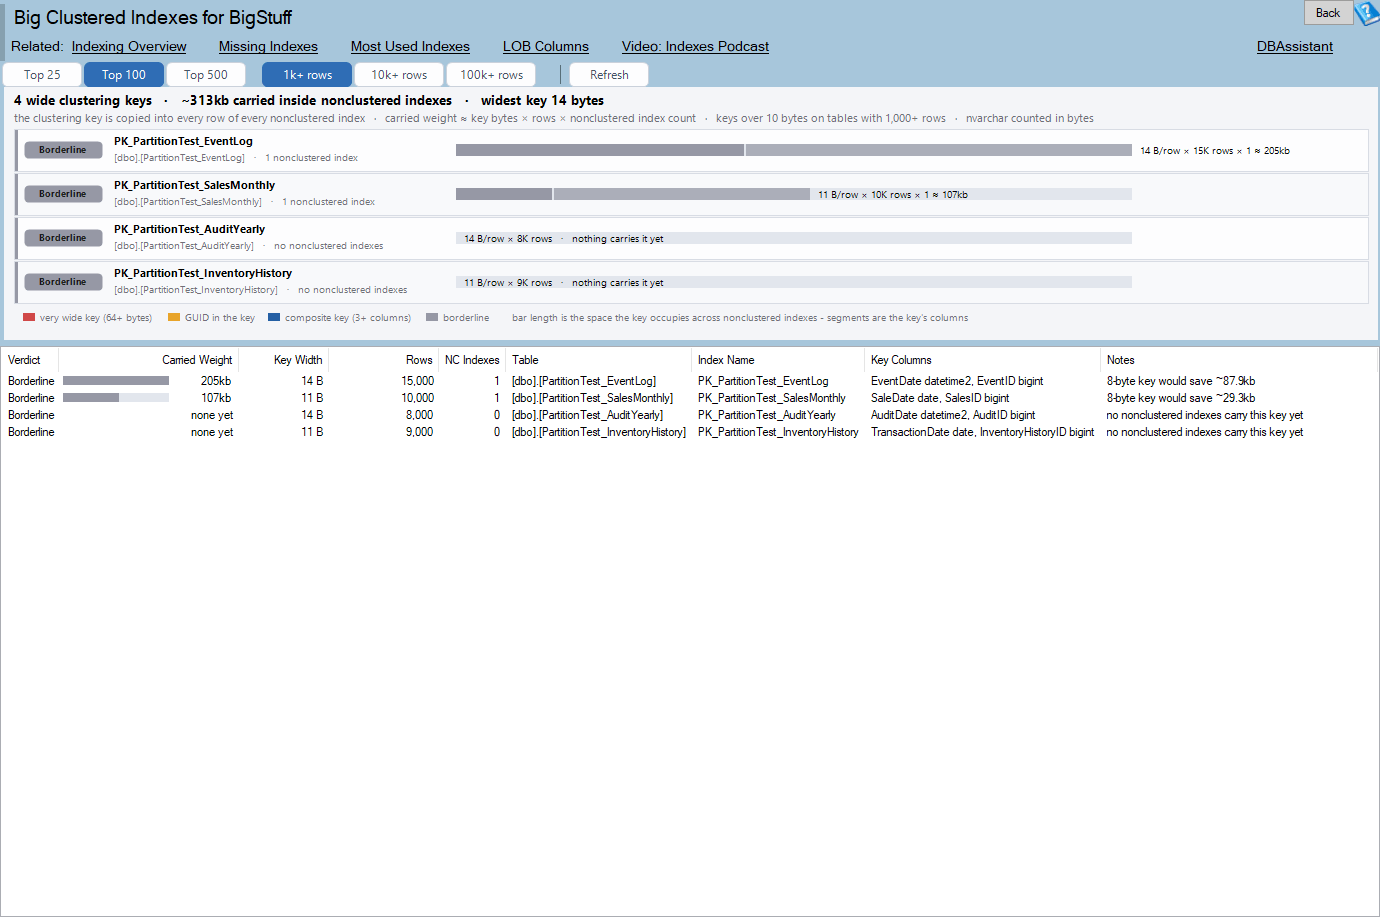Image resolution: width=1380 pixels, height=917 pixels.
Task: Click the '8-byte key would save ~87.9kb' note
Action: [x=1181, y=381]
